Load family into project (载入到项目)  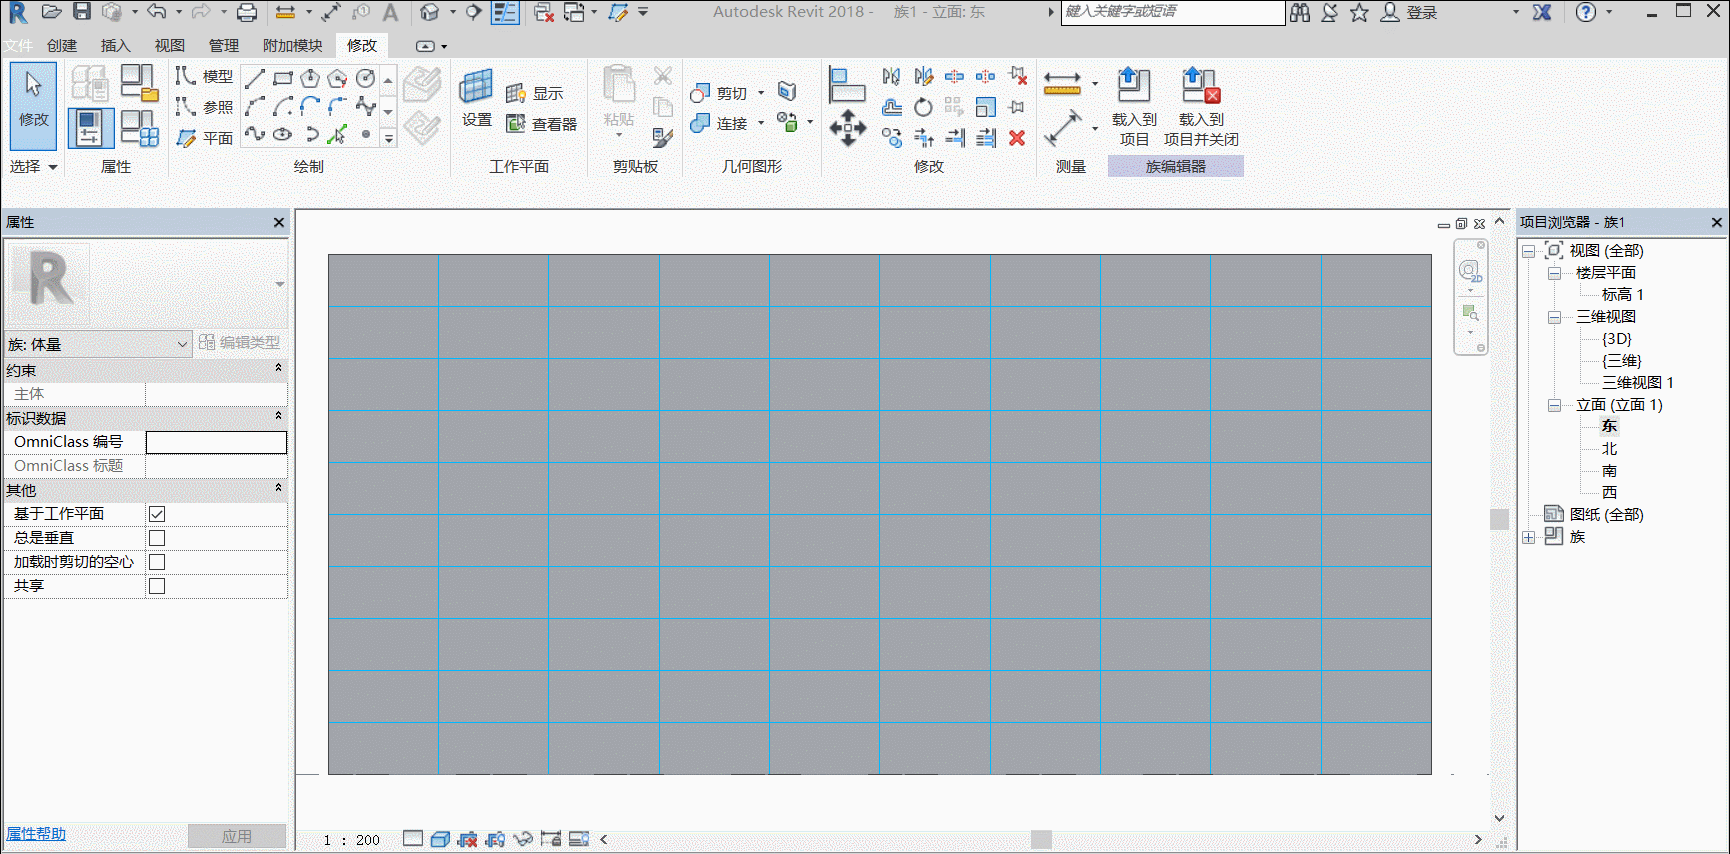click(1134, 106)
